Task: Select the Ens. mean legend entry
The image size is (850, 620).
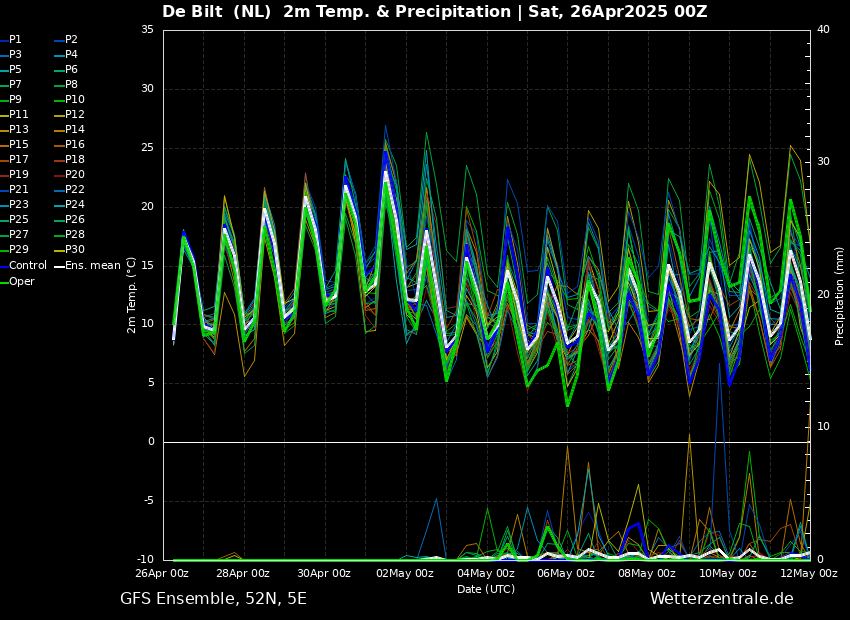Action: [x=88, y=266]
